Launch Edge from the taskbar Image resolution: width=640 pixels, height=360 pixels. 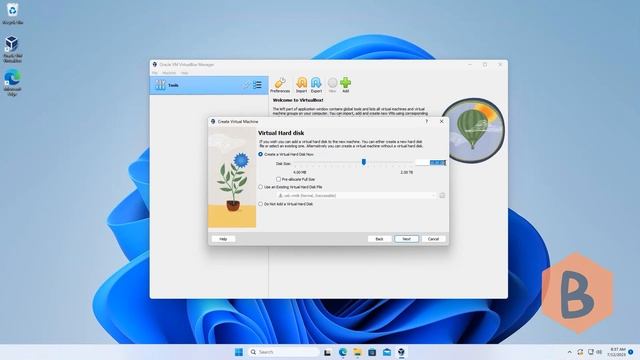pos(342,352)
